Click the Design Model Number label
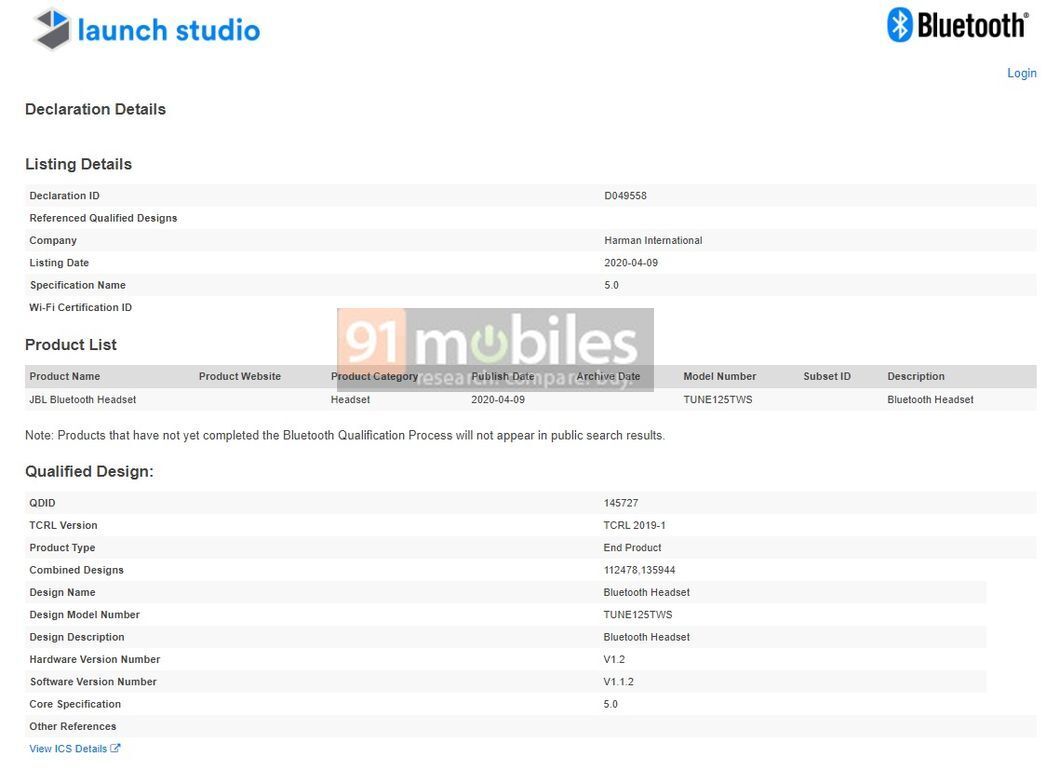The height and width of the screenshot is (770, 1060). [85, 615]
